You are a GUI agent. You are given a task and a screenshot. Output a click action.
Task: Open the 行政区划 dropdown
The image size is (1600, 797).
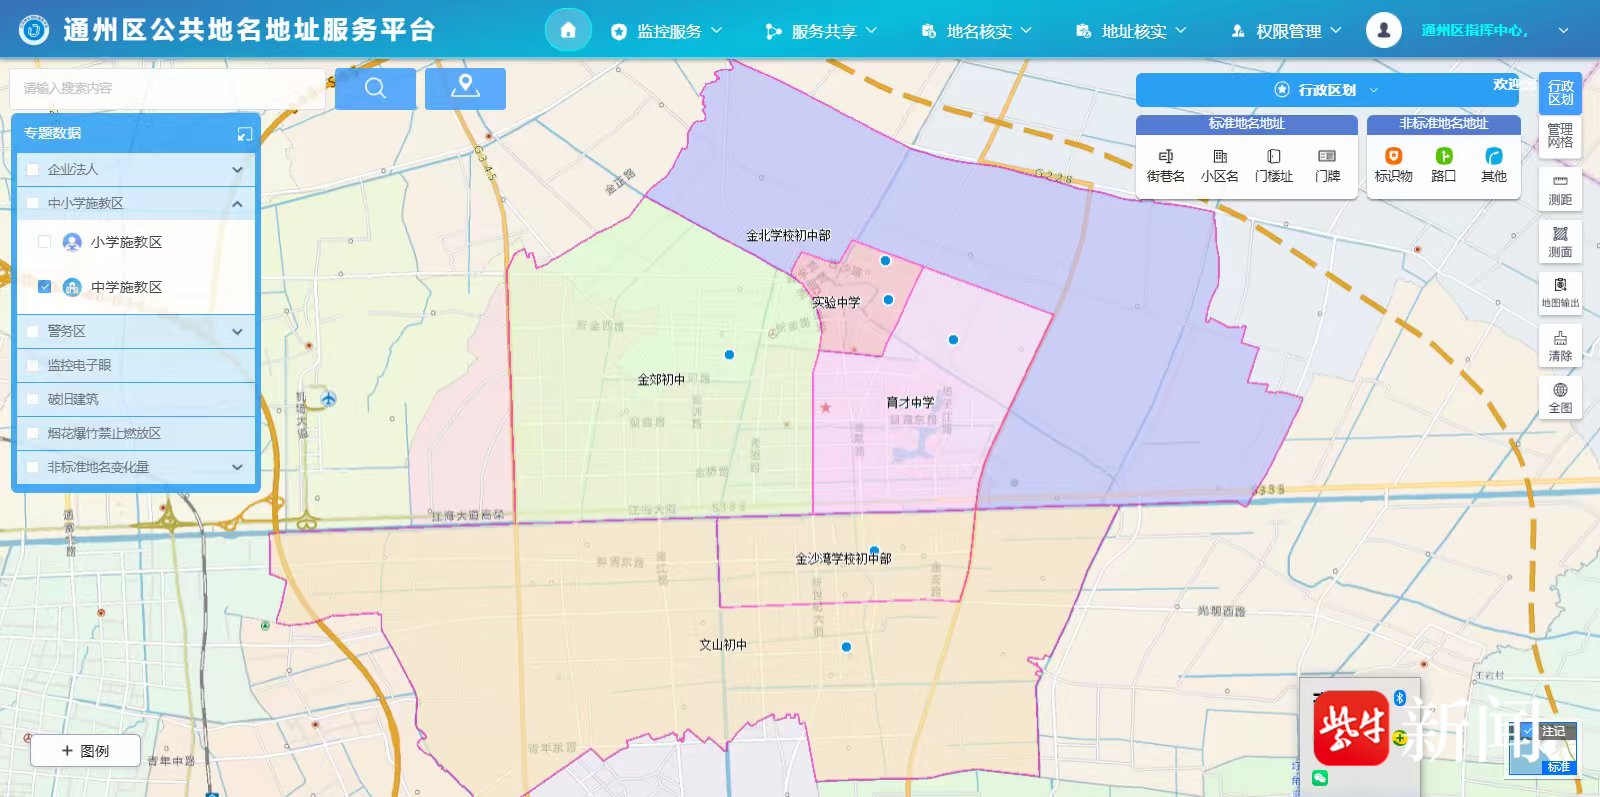(x=1327, y=90)
